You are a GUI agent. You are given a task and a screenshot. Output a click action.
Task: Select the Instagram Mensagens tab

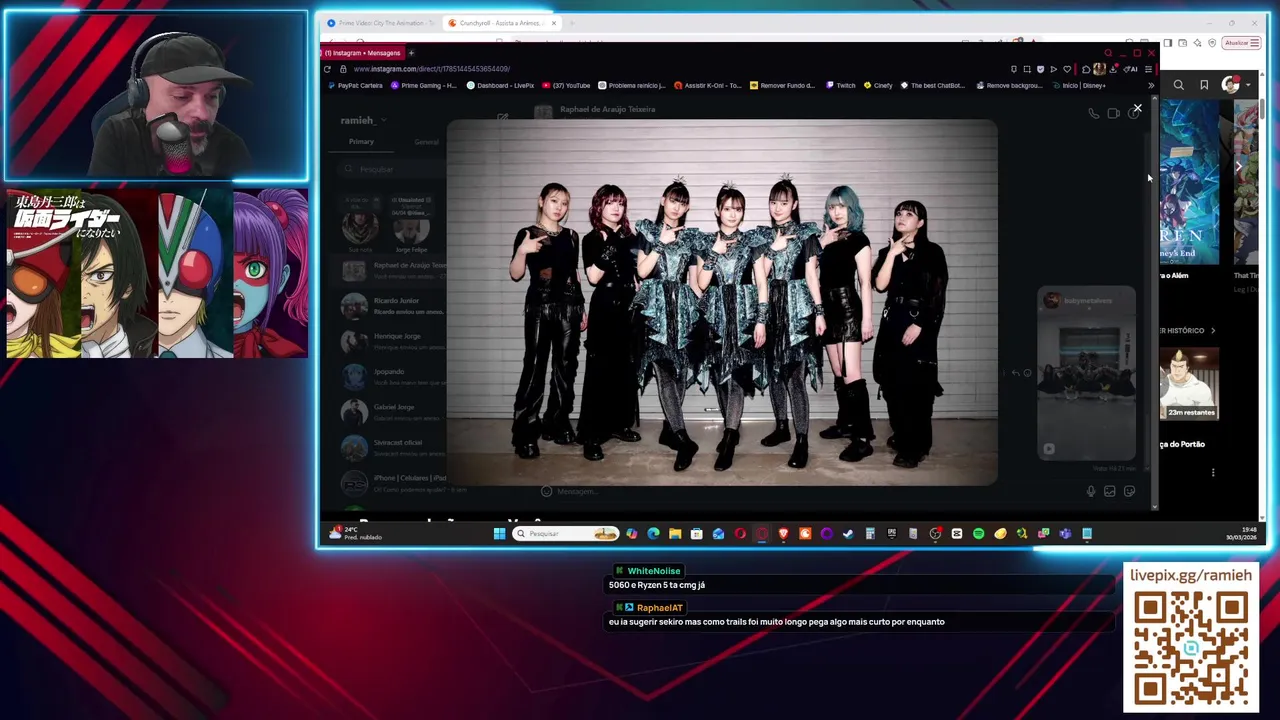point(362,53)
